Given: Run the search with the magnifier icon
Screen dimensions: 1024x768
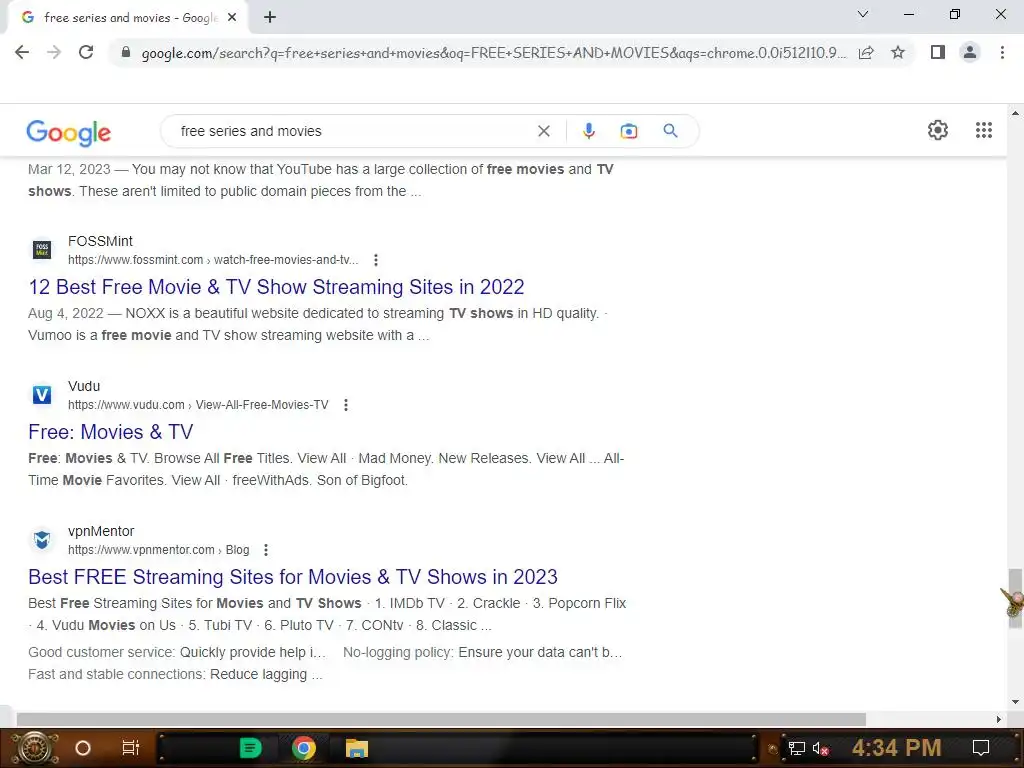Looking at the screenshot, I should pos(670,131).
